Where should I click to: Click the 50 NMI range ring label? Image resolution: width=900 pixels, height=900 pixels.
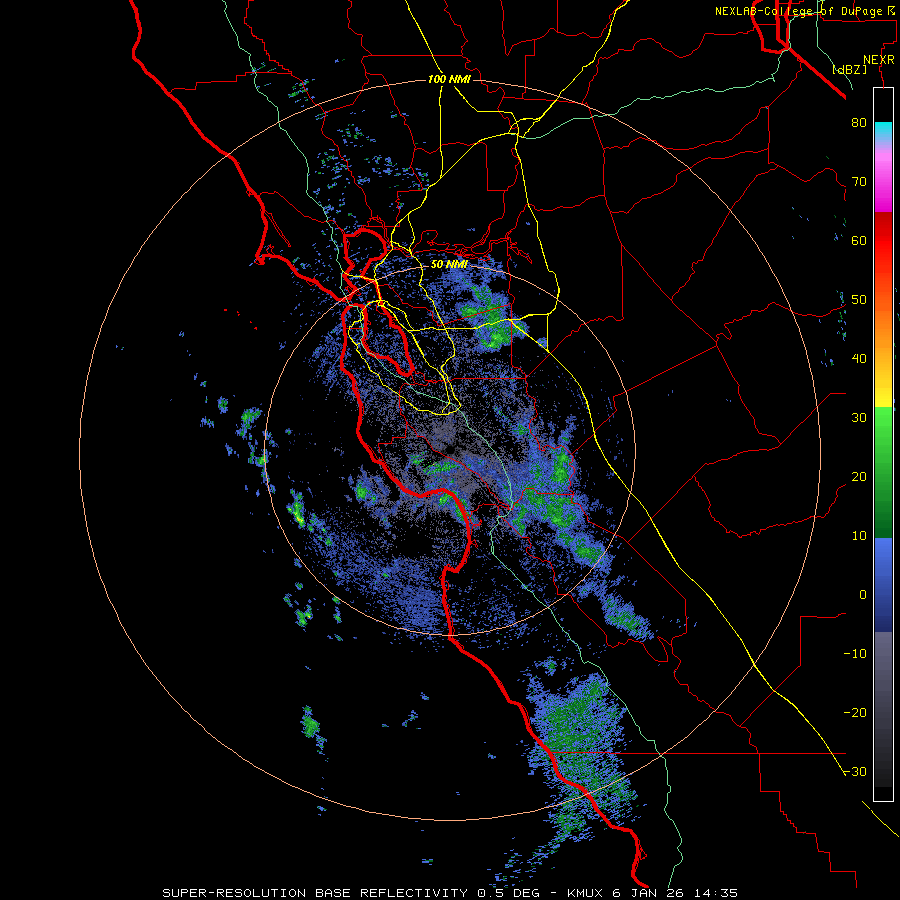point(449,265)
